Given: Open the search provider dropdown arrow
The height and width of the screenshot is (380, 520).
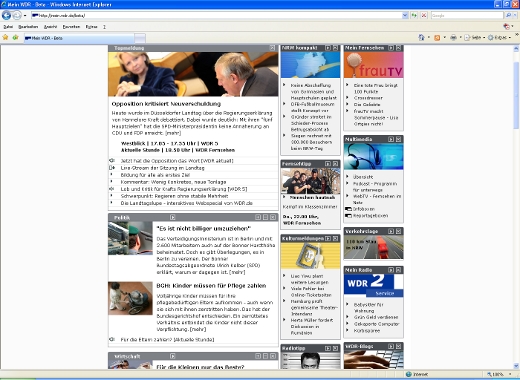Looking at the screenshot, I should (x=514, y=15).
